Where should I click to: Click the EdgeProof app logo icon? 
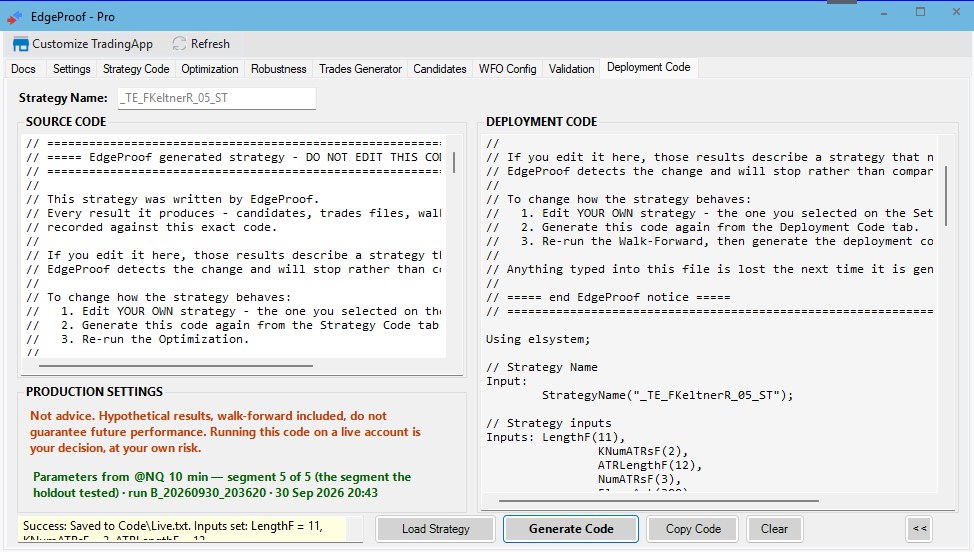click(x=14, y=17)
